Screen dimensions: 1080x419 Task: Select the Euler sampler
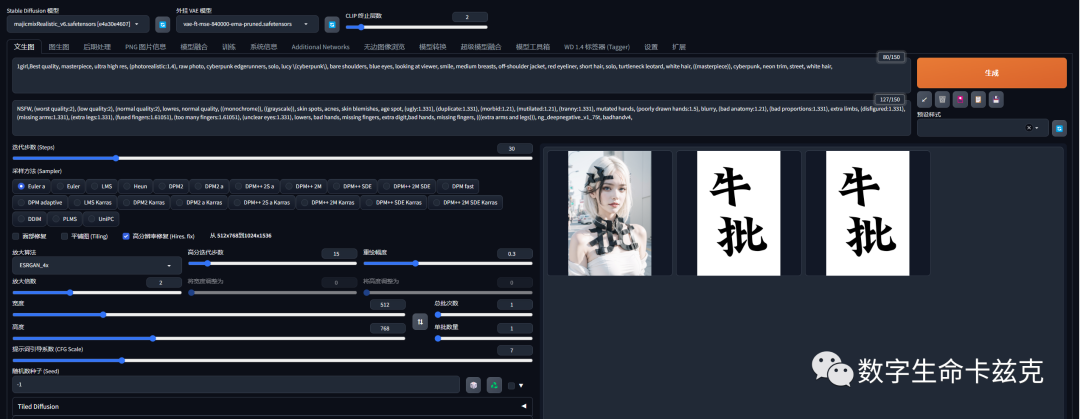(x=68, y=186)
